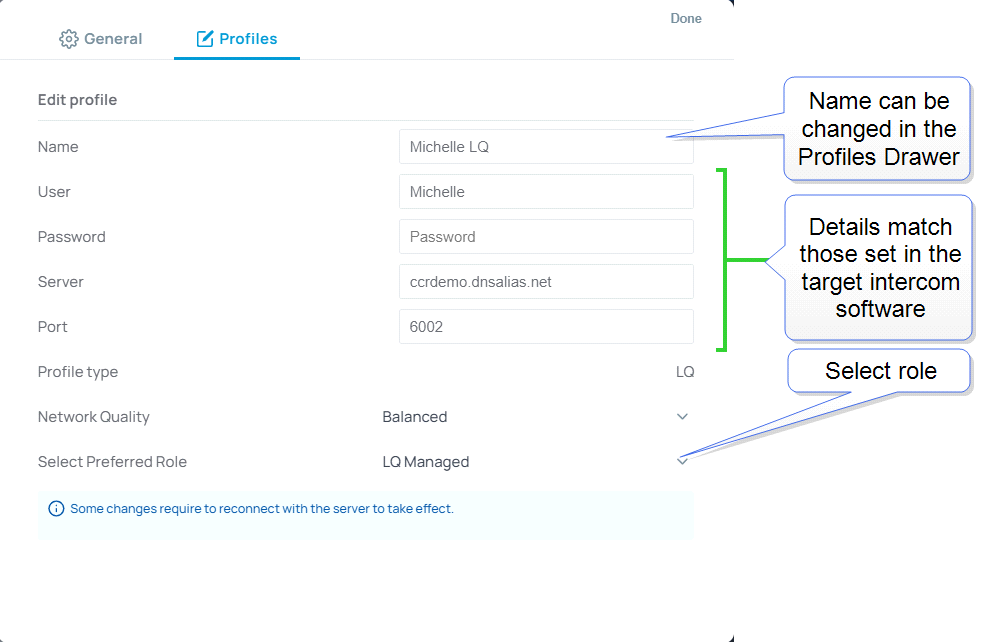Click the LQ profile type value

684,372
